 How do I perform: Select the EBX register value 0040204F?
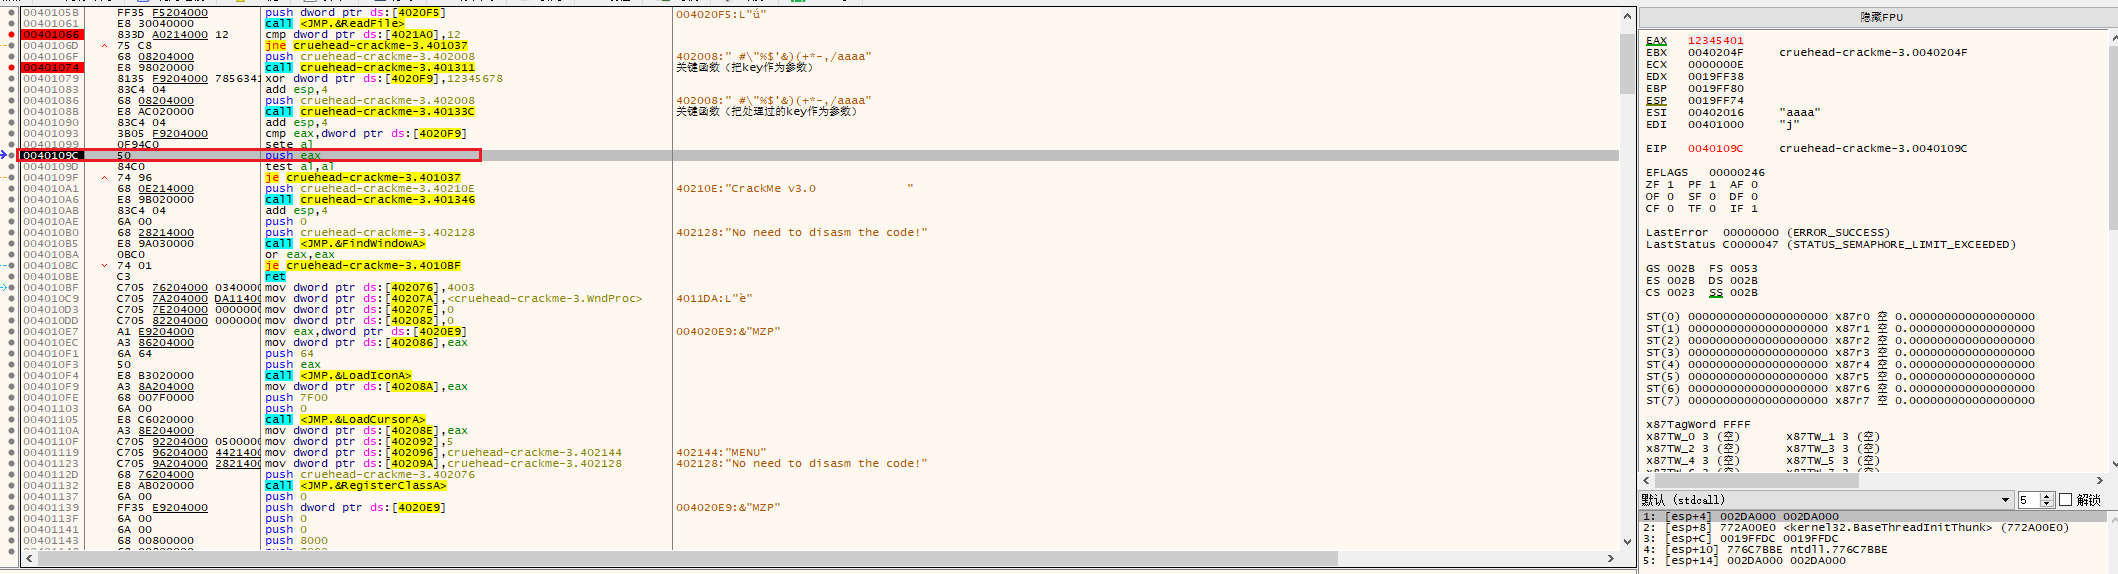pos(1715,53)
